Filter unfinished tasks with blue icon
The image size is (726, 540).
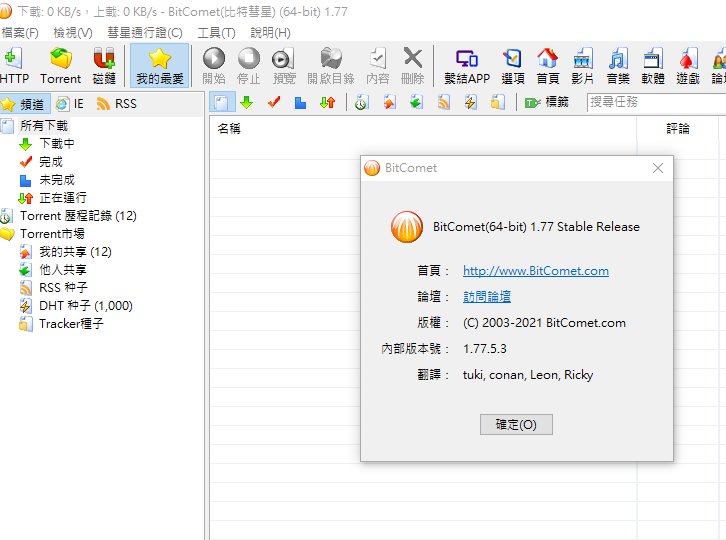pyautogui.click(x=300, y=102)
